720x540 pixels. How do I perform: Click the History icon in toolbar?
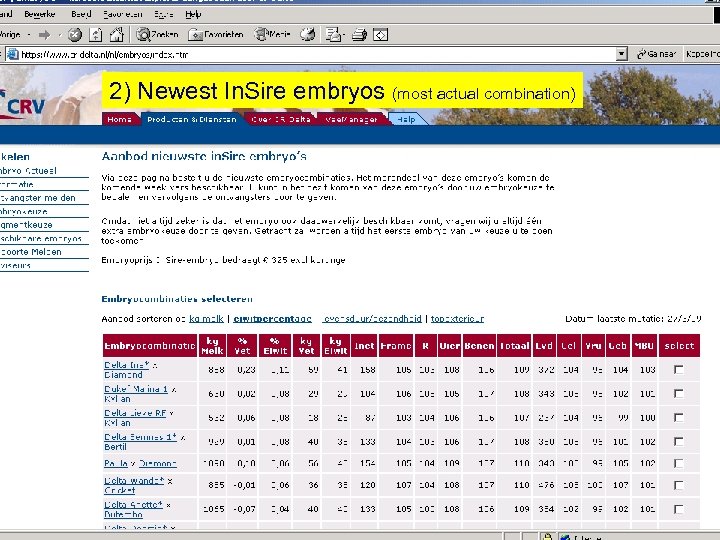(x=308, y=34)
